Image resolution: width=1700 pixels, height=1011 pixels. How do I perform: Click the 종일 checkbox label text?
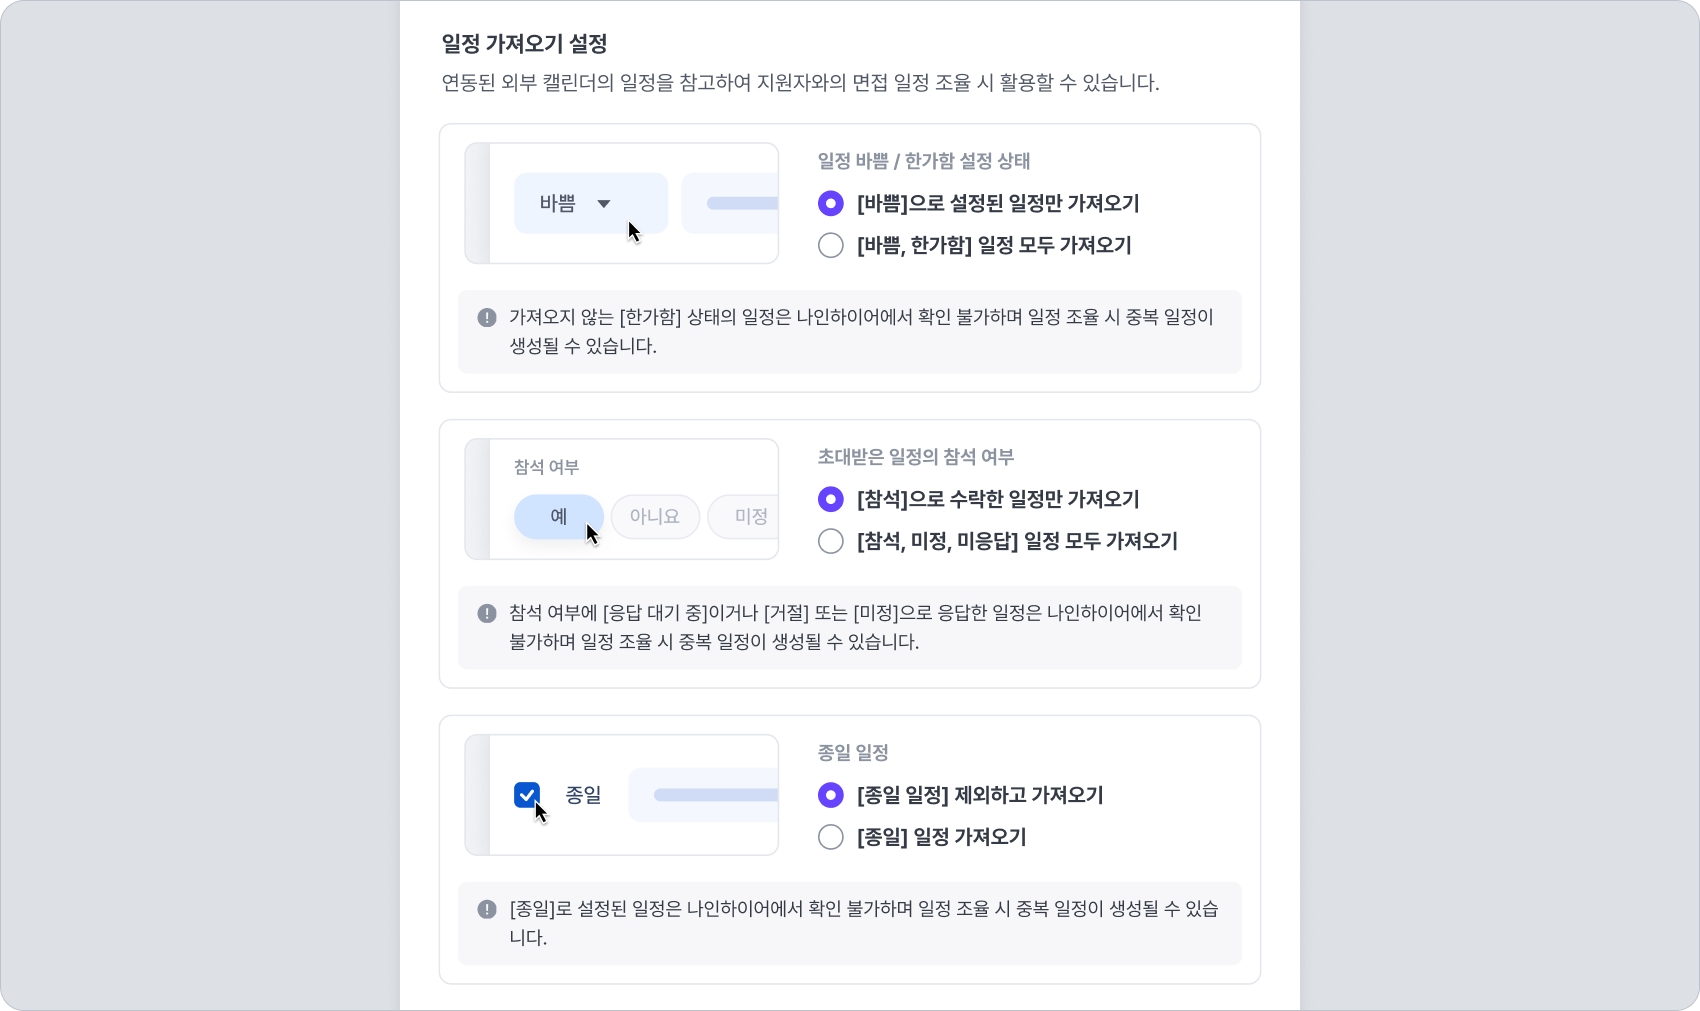583,795
